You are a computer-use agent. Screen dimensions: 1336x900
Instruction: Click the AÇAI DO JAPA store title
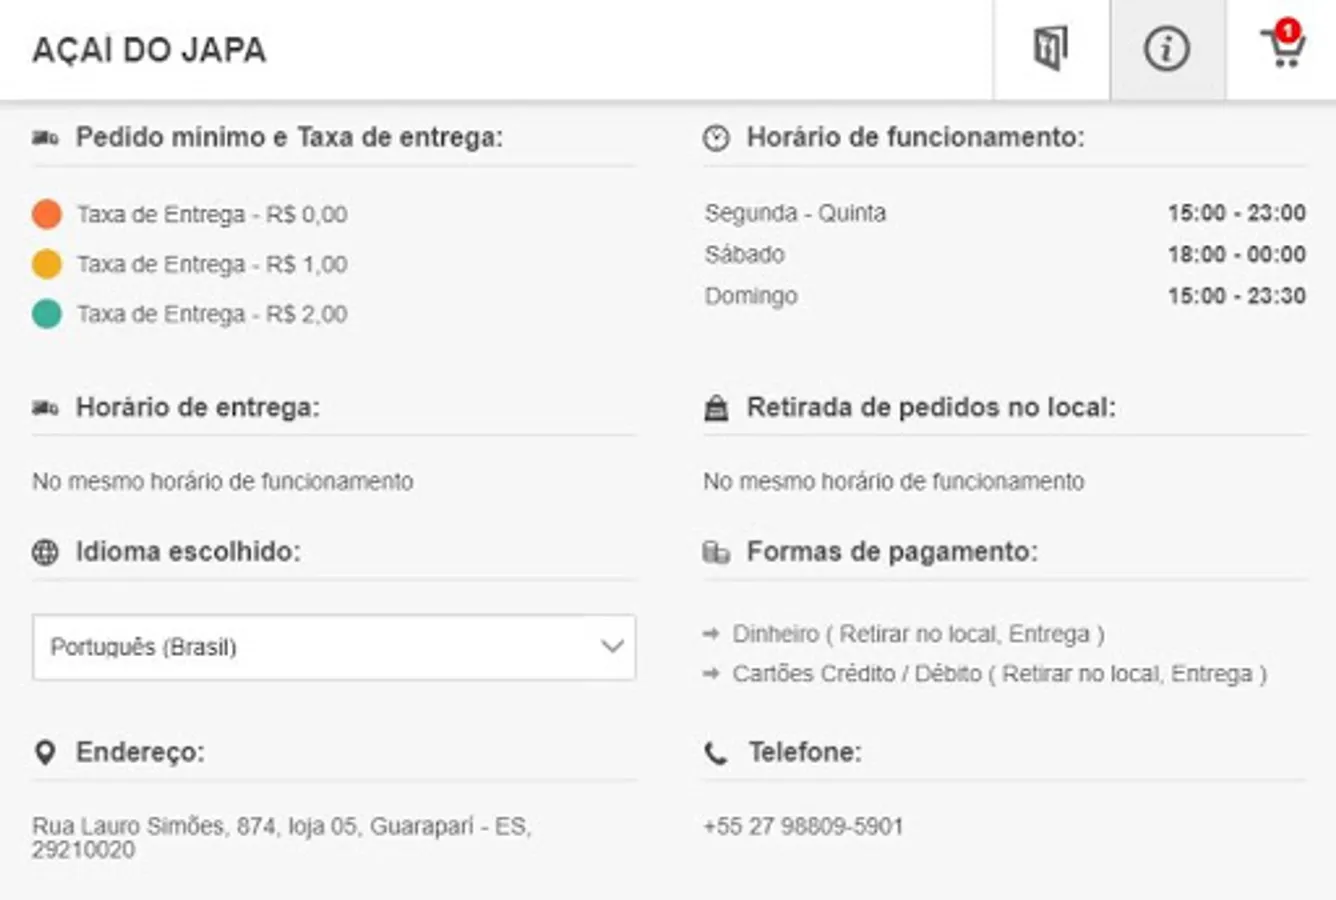pos(149,50)
